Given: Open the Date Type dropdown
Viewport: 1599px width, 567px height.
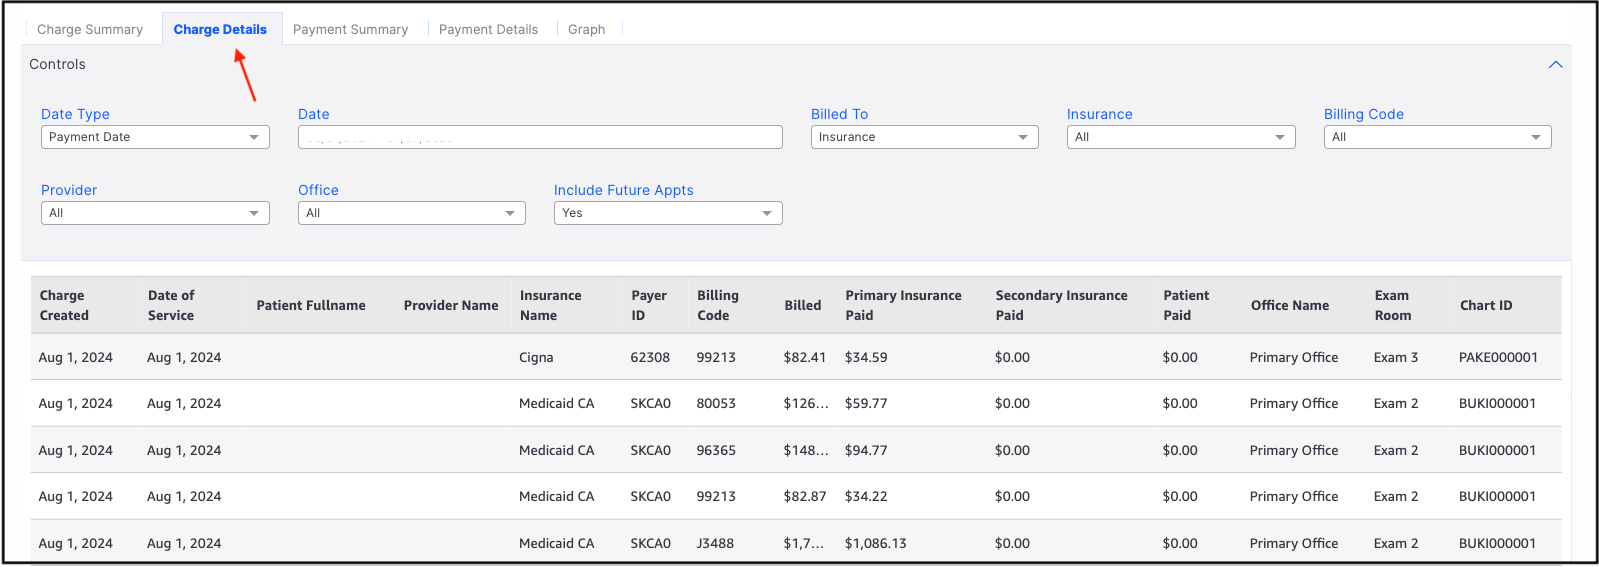Looking at the screenshot, I should click(x=155, y=137).
